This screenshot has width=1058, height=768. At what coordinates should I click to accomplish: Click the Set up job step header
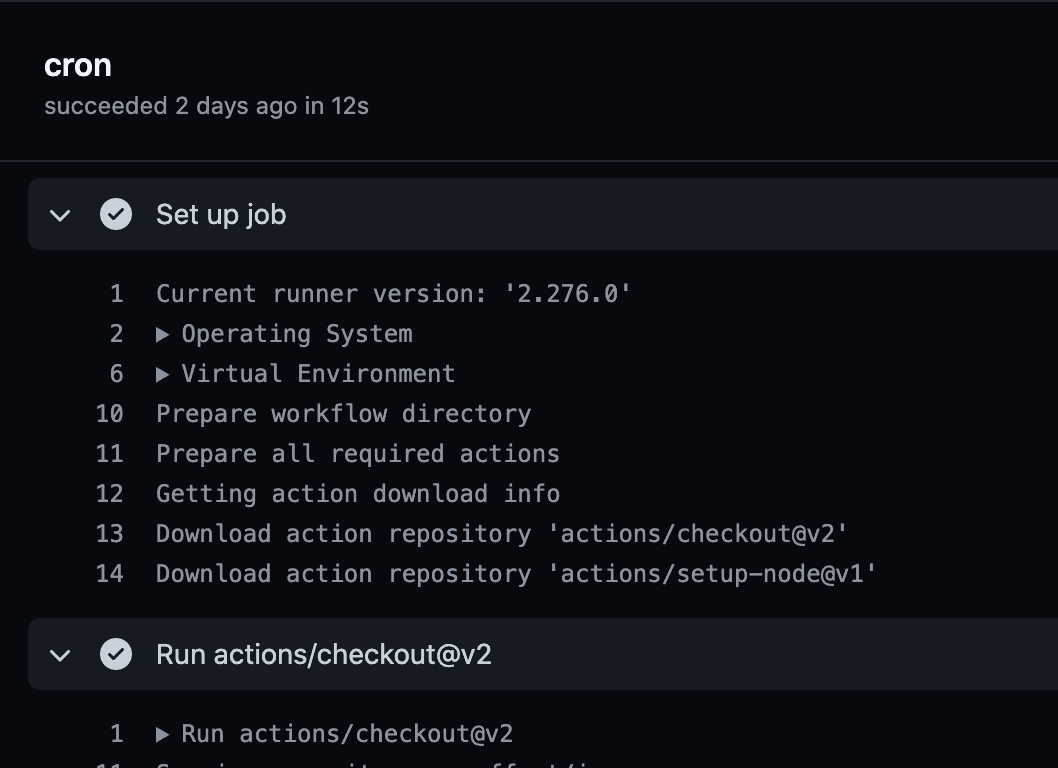[x=220, y=214]
